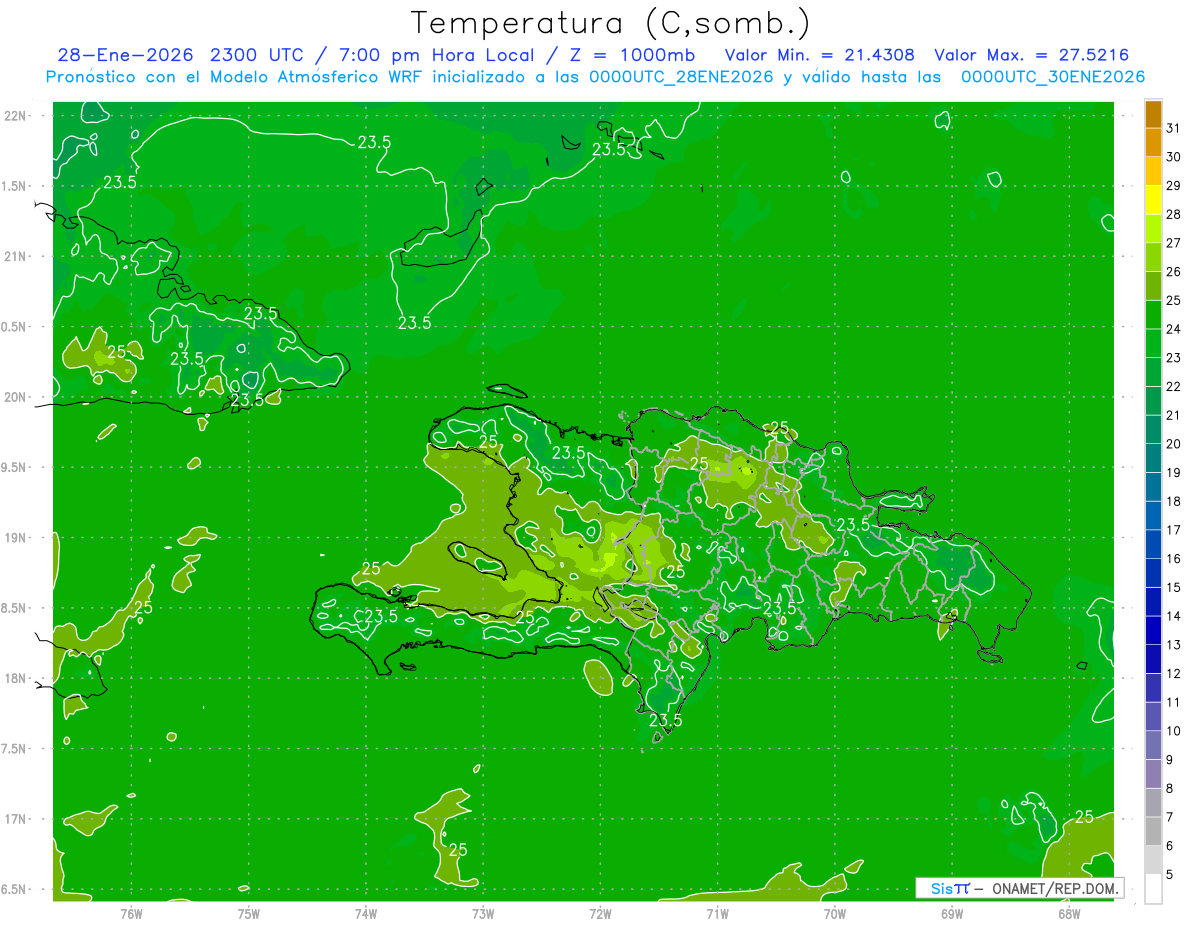This screenshot has height=927, width=1200.
Task: Click legend value '12' on the colorbar
Action: click(x=1173, y=674)
